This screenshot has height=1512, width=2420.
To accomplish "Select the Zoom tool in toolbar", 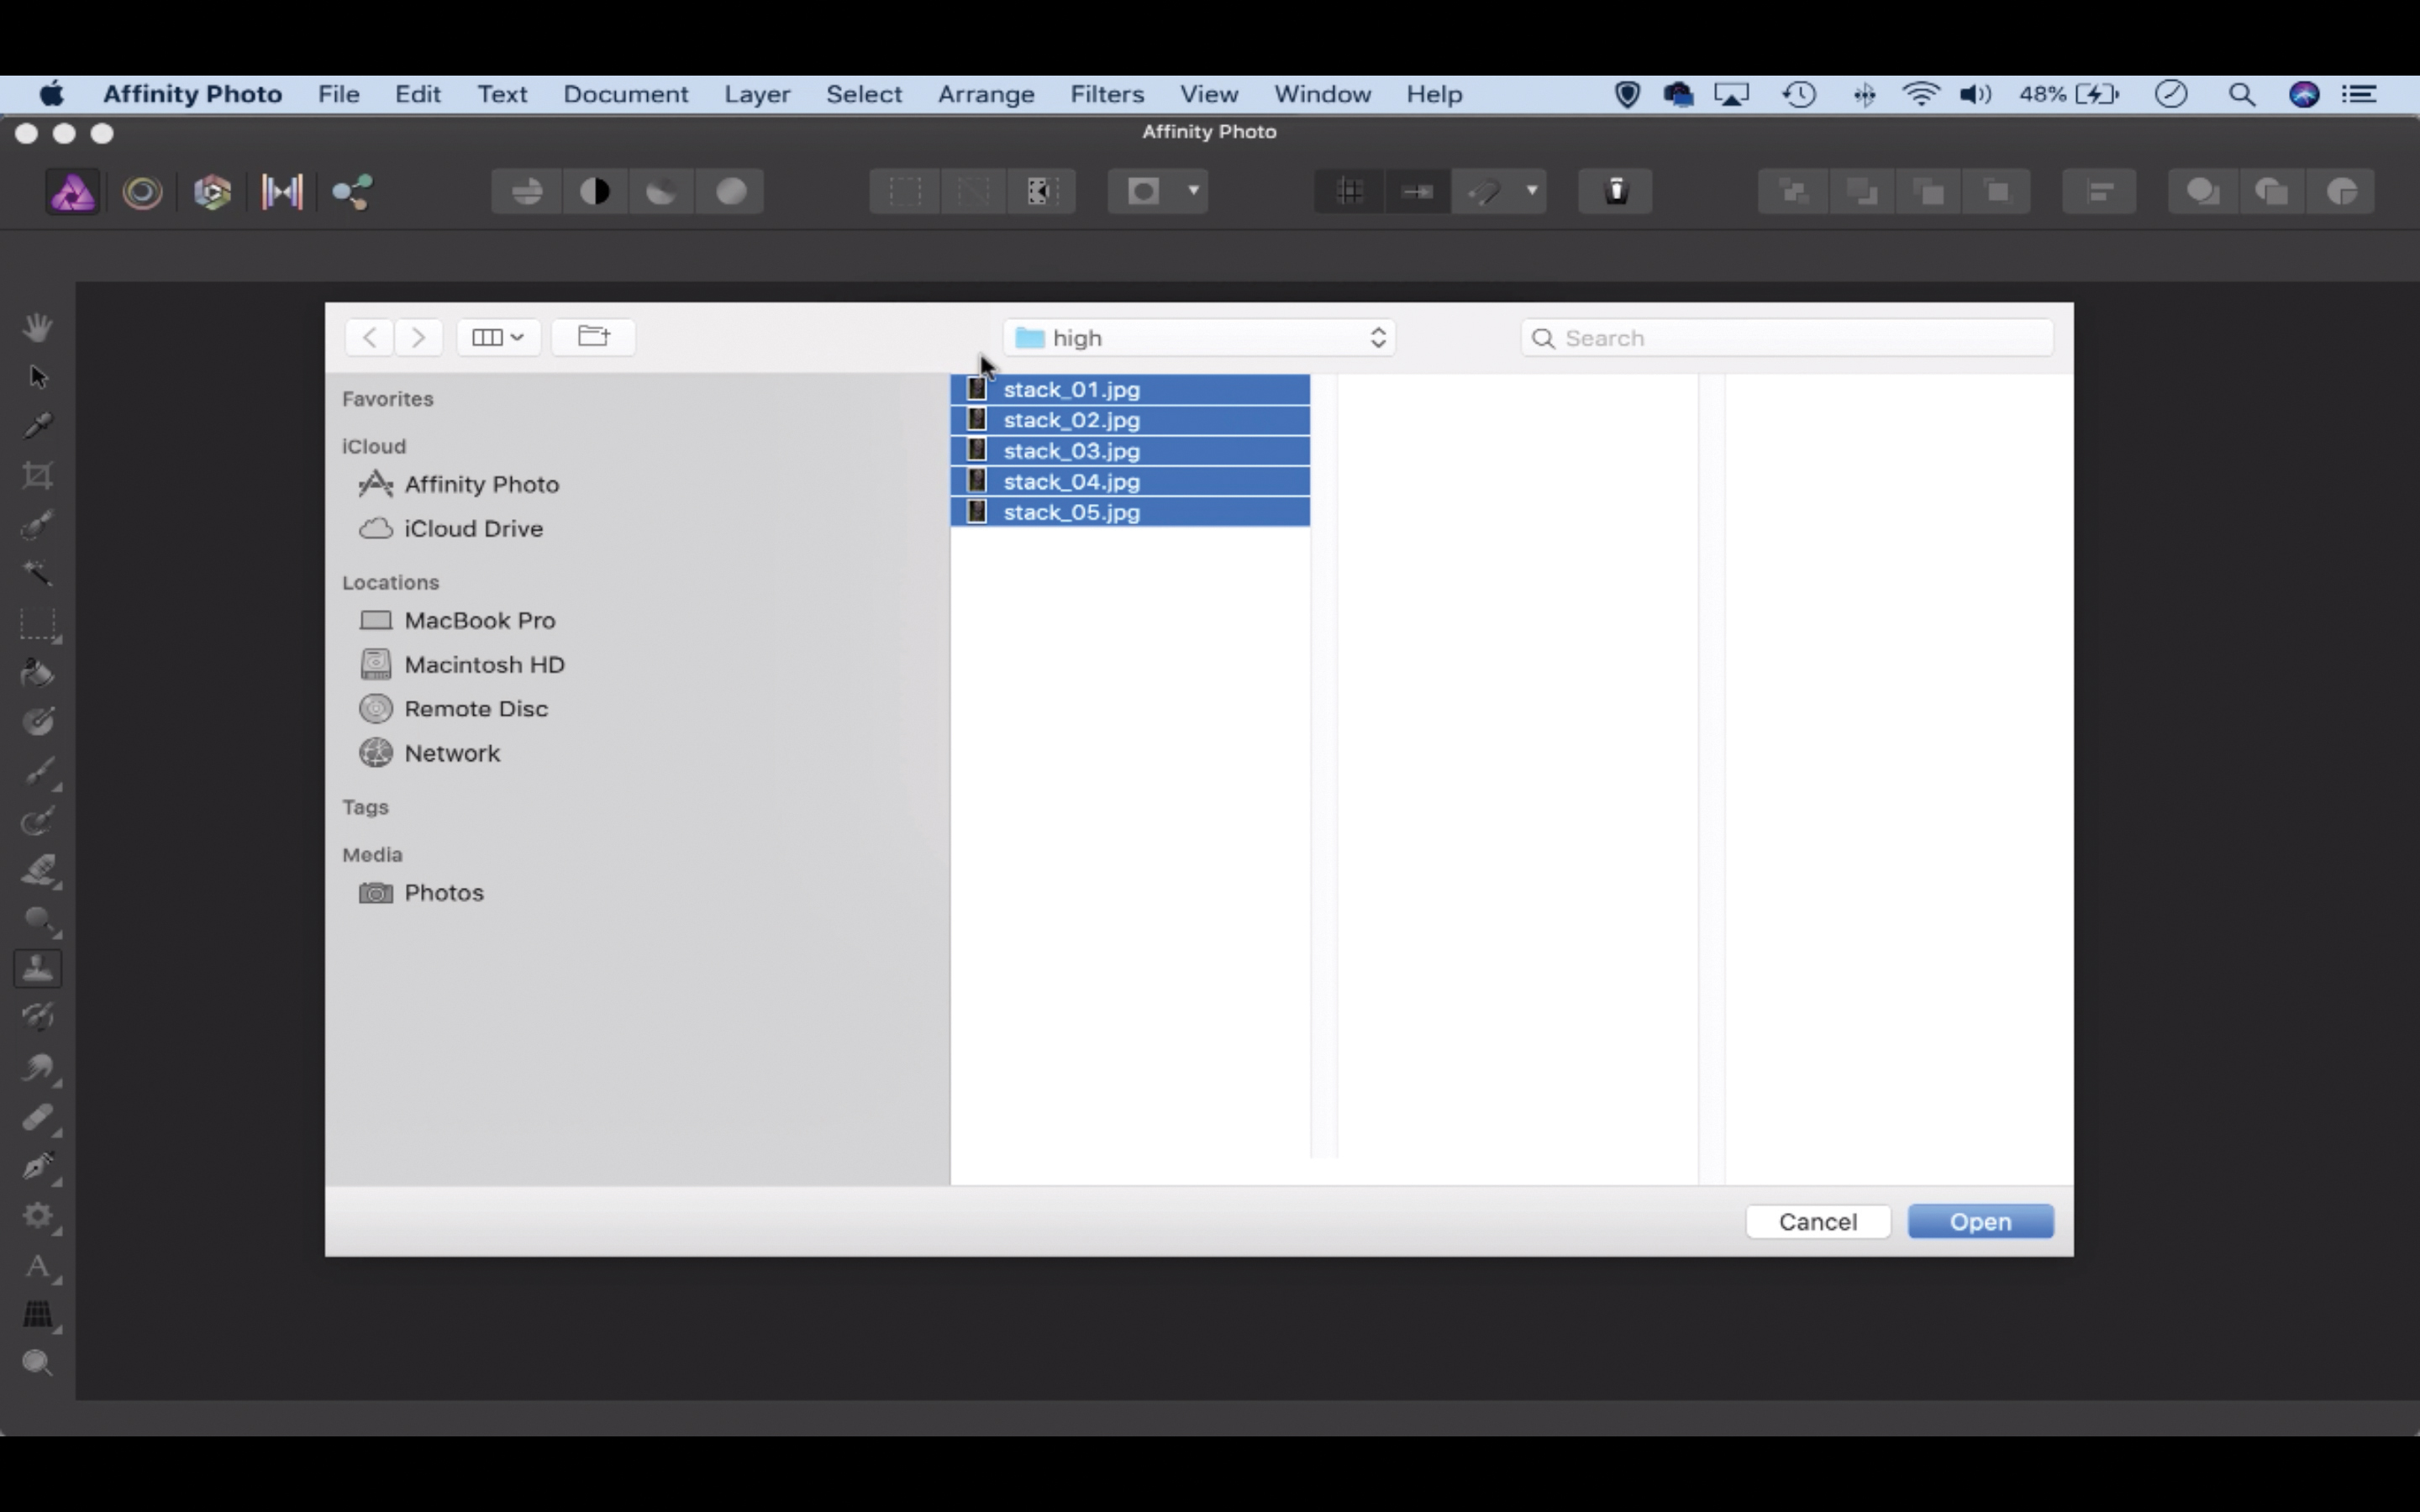I will click(38, 1363).
